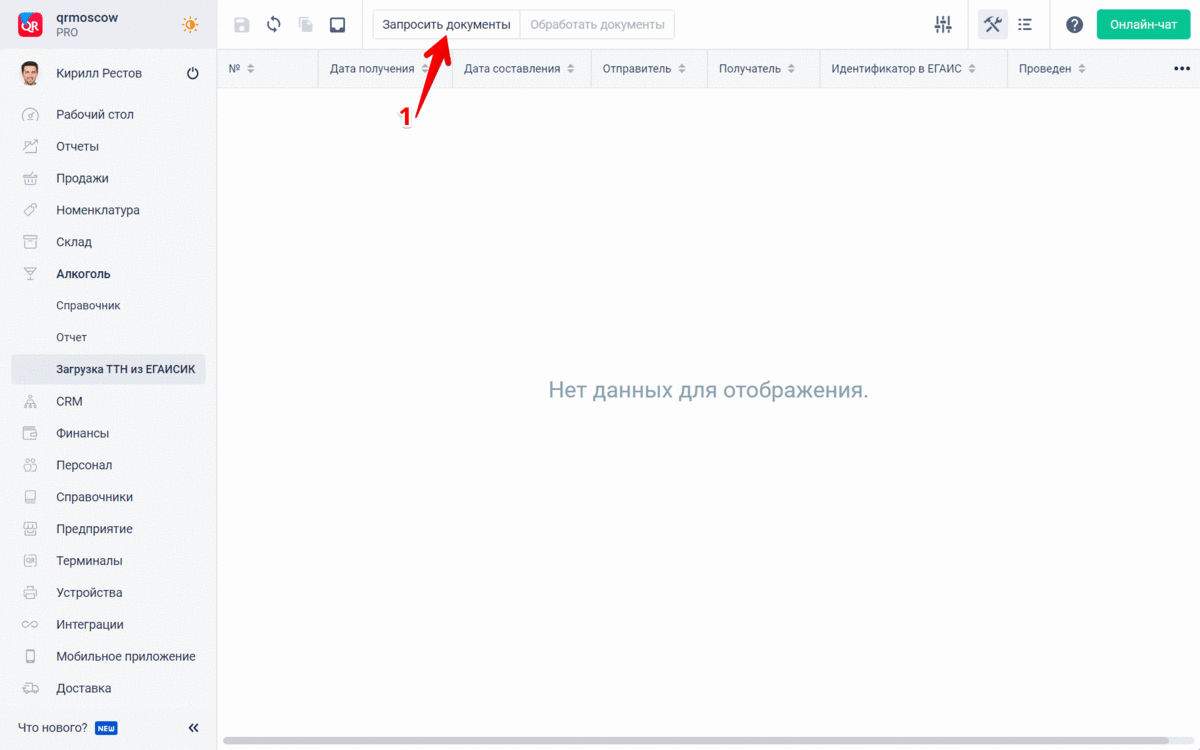
Task: Click the save floppy disk icon
Action: 241,25
